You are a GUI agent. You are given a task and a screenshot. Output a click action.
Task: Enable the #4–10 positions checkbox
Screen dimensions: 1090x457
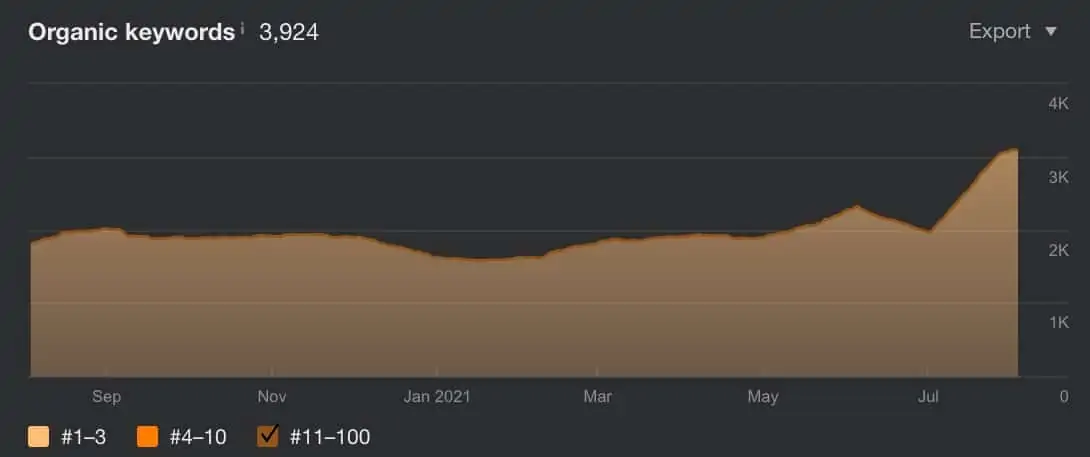coord(148,436)
